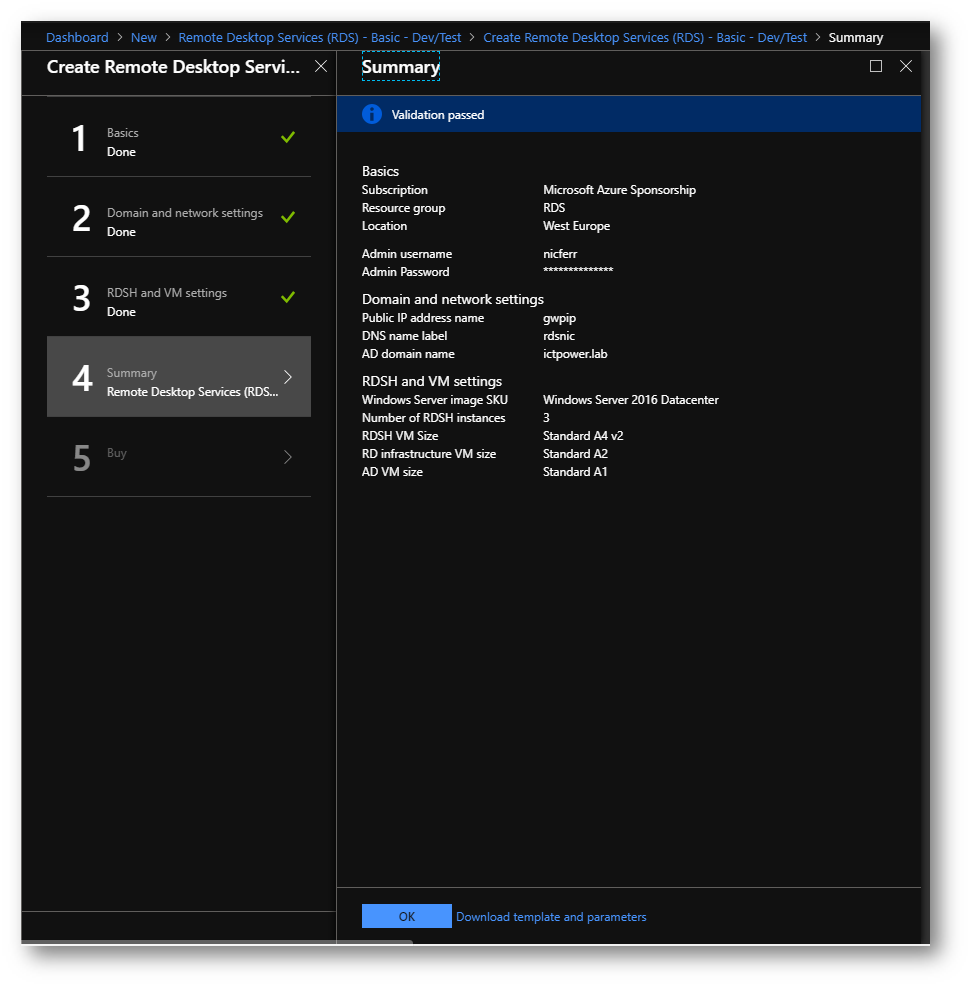972x988 pixels.
Task: Go to Dashboard in breadcrumb
Action: pos(77,37)
